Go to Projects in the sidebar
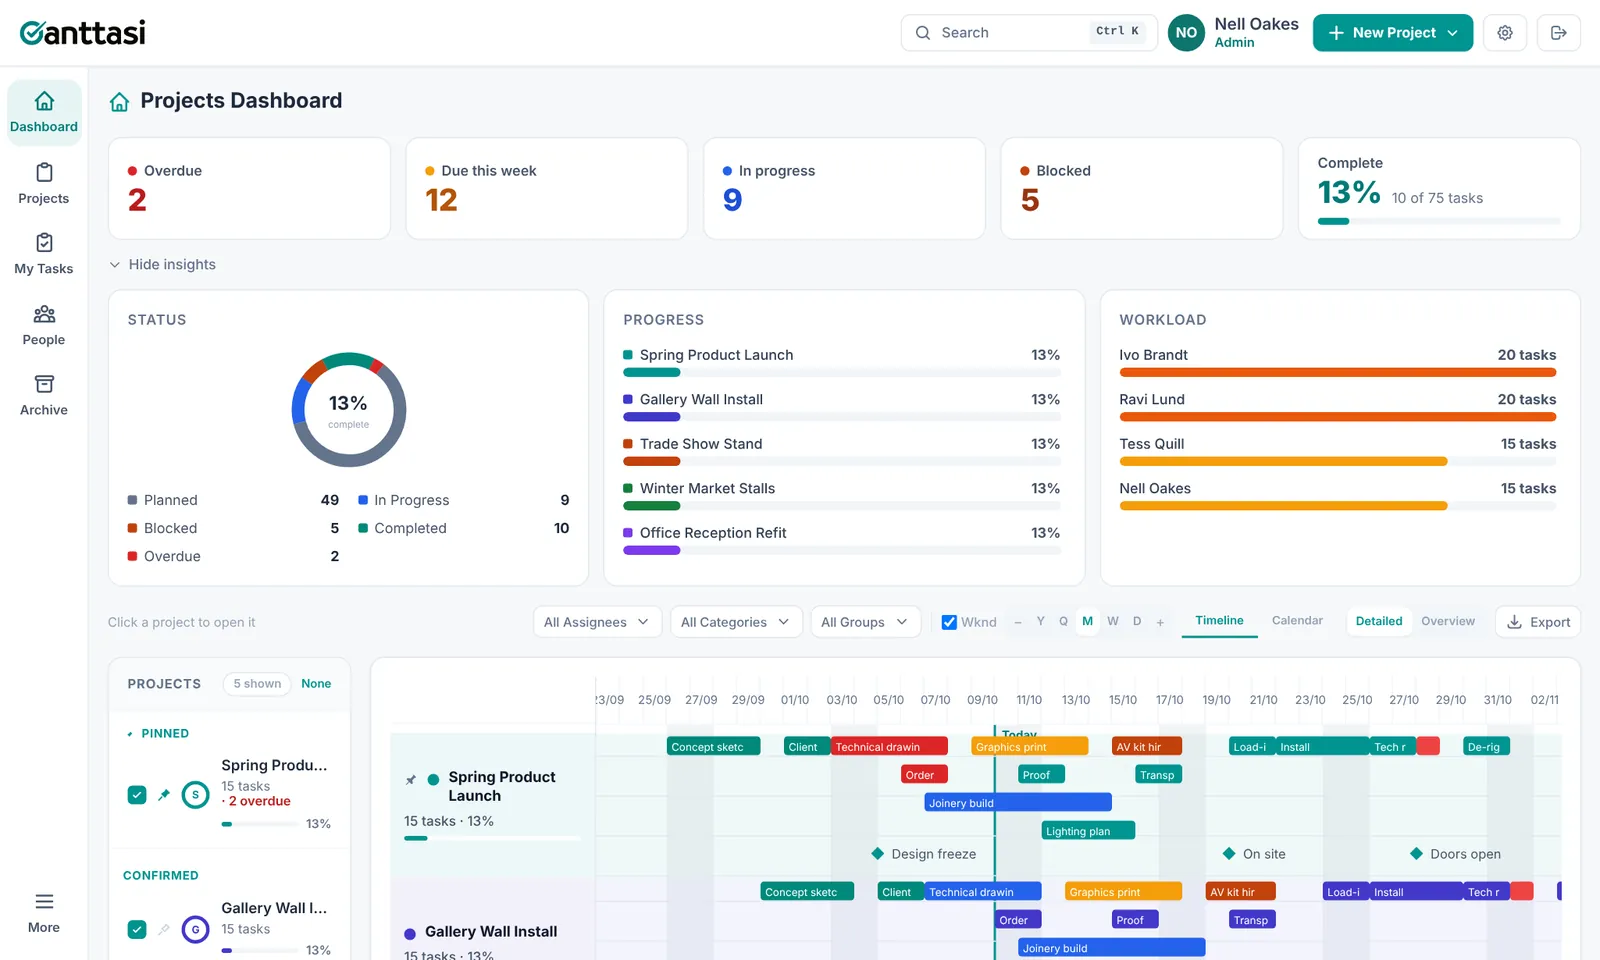This screenshot has width=1600, height=960. click(x=44, y=184)
